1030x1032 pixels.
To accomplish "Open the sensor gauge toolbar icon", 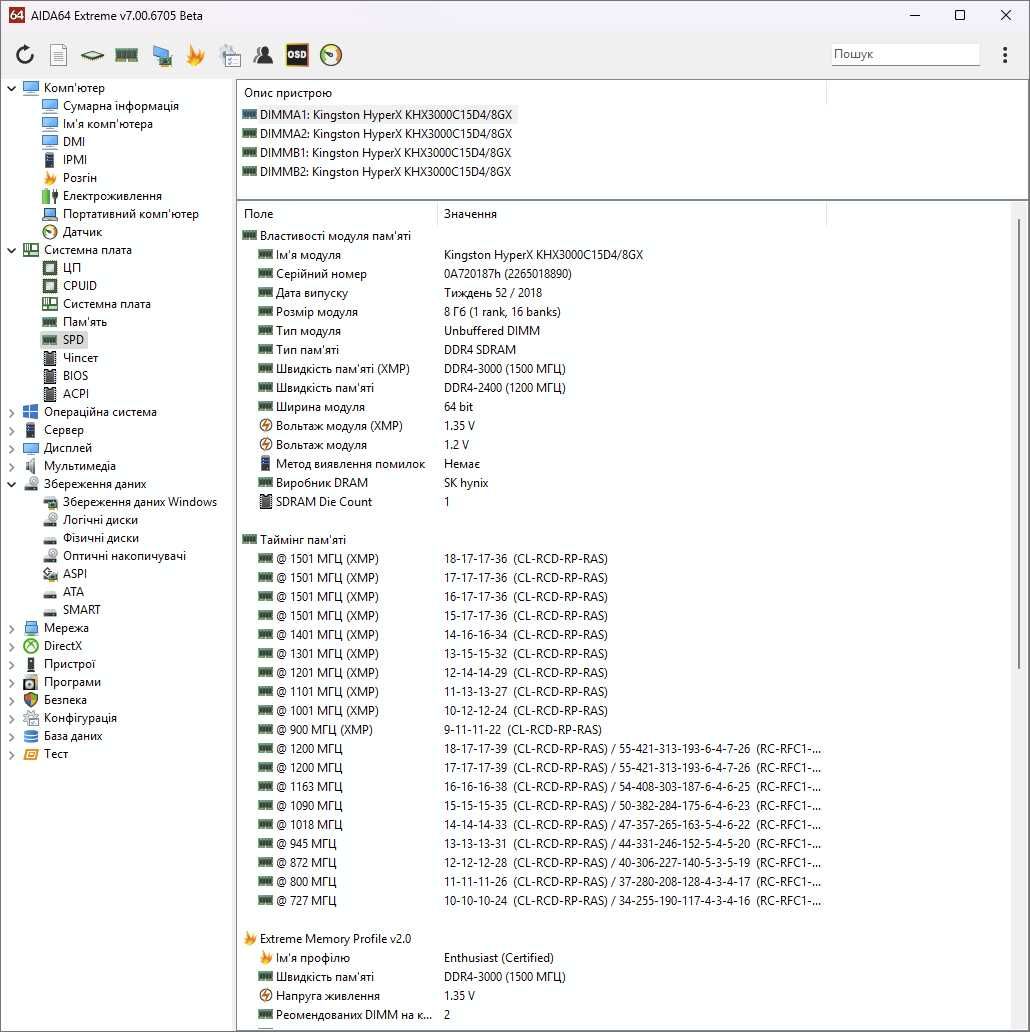I will pyautogui.click(x=331, y=55).
